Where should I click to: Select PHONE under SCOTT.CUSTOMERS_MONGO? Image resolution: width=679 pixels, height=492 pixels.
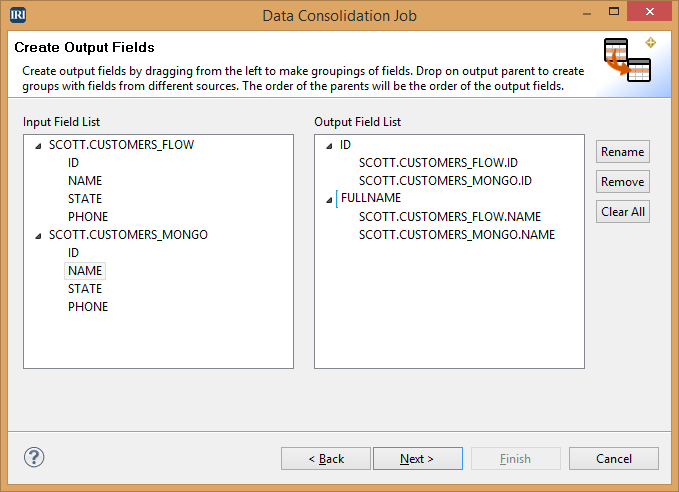coord(88,307)
